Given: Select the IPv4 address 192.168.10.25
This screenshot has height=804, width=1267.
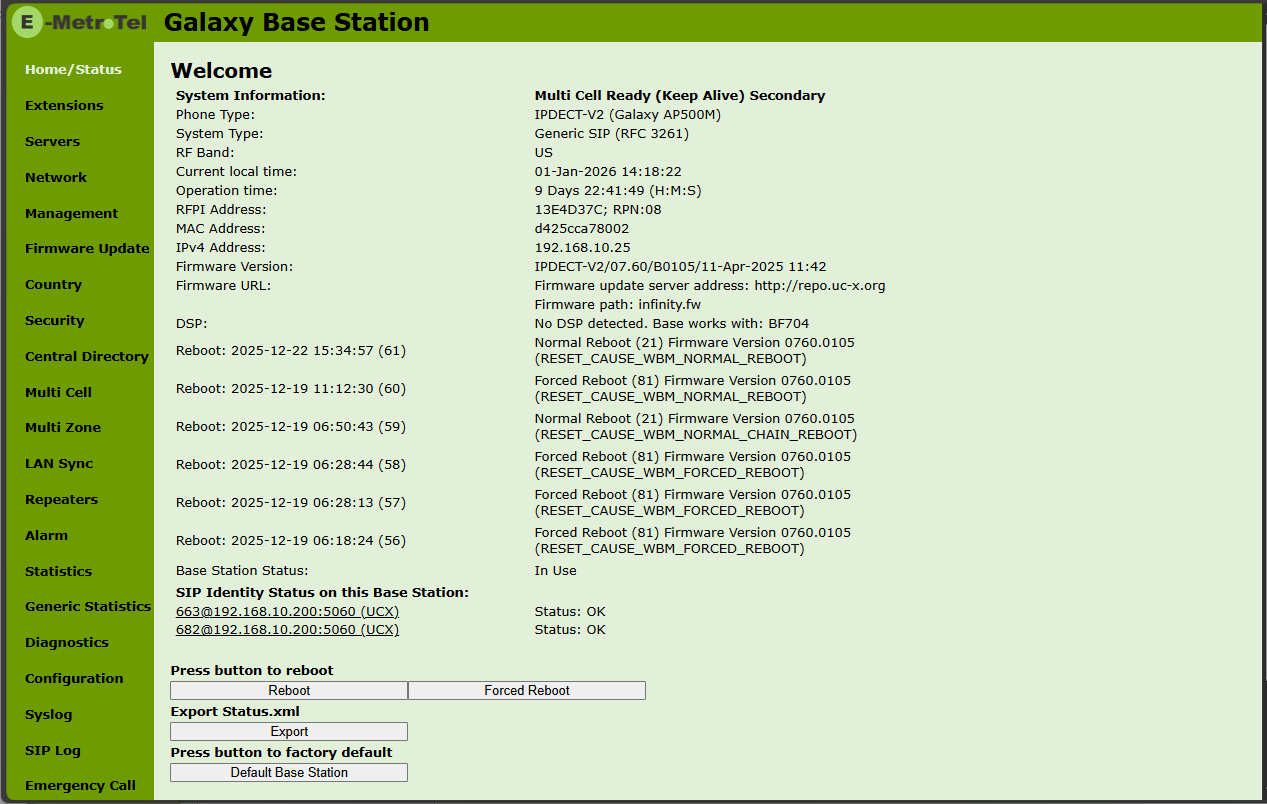Looking at the screenshot, I should click(x=583, y=248).
